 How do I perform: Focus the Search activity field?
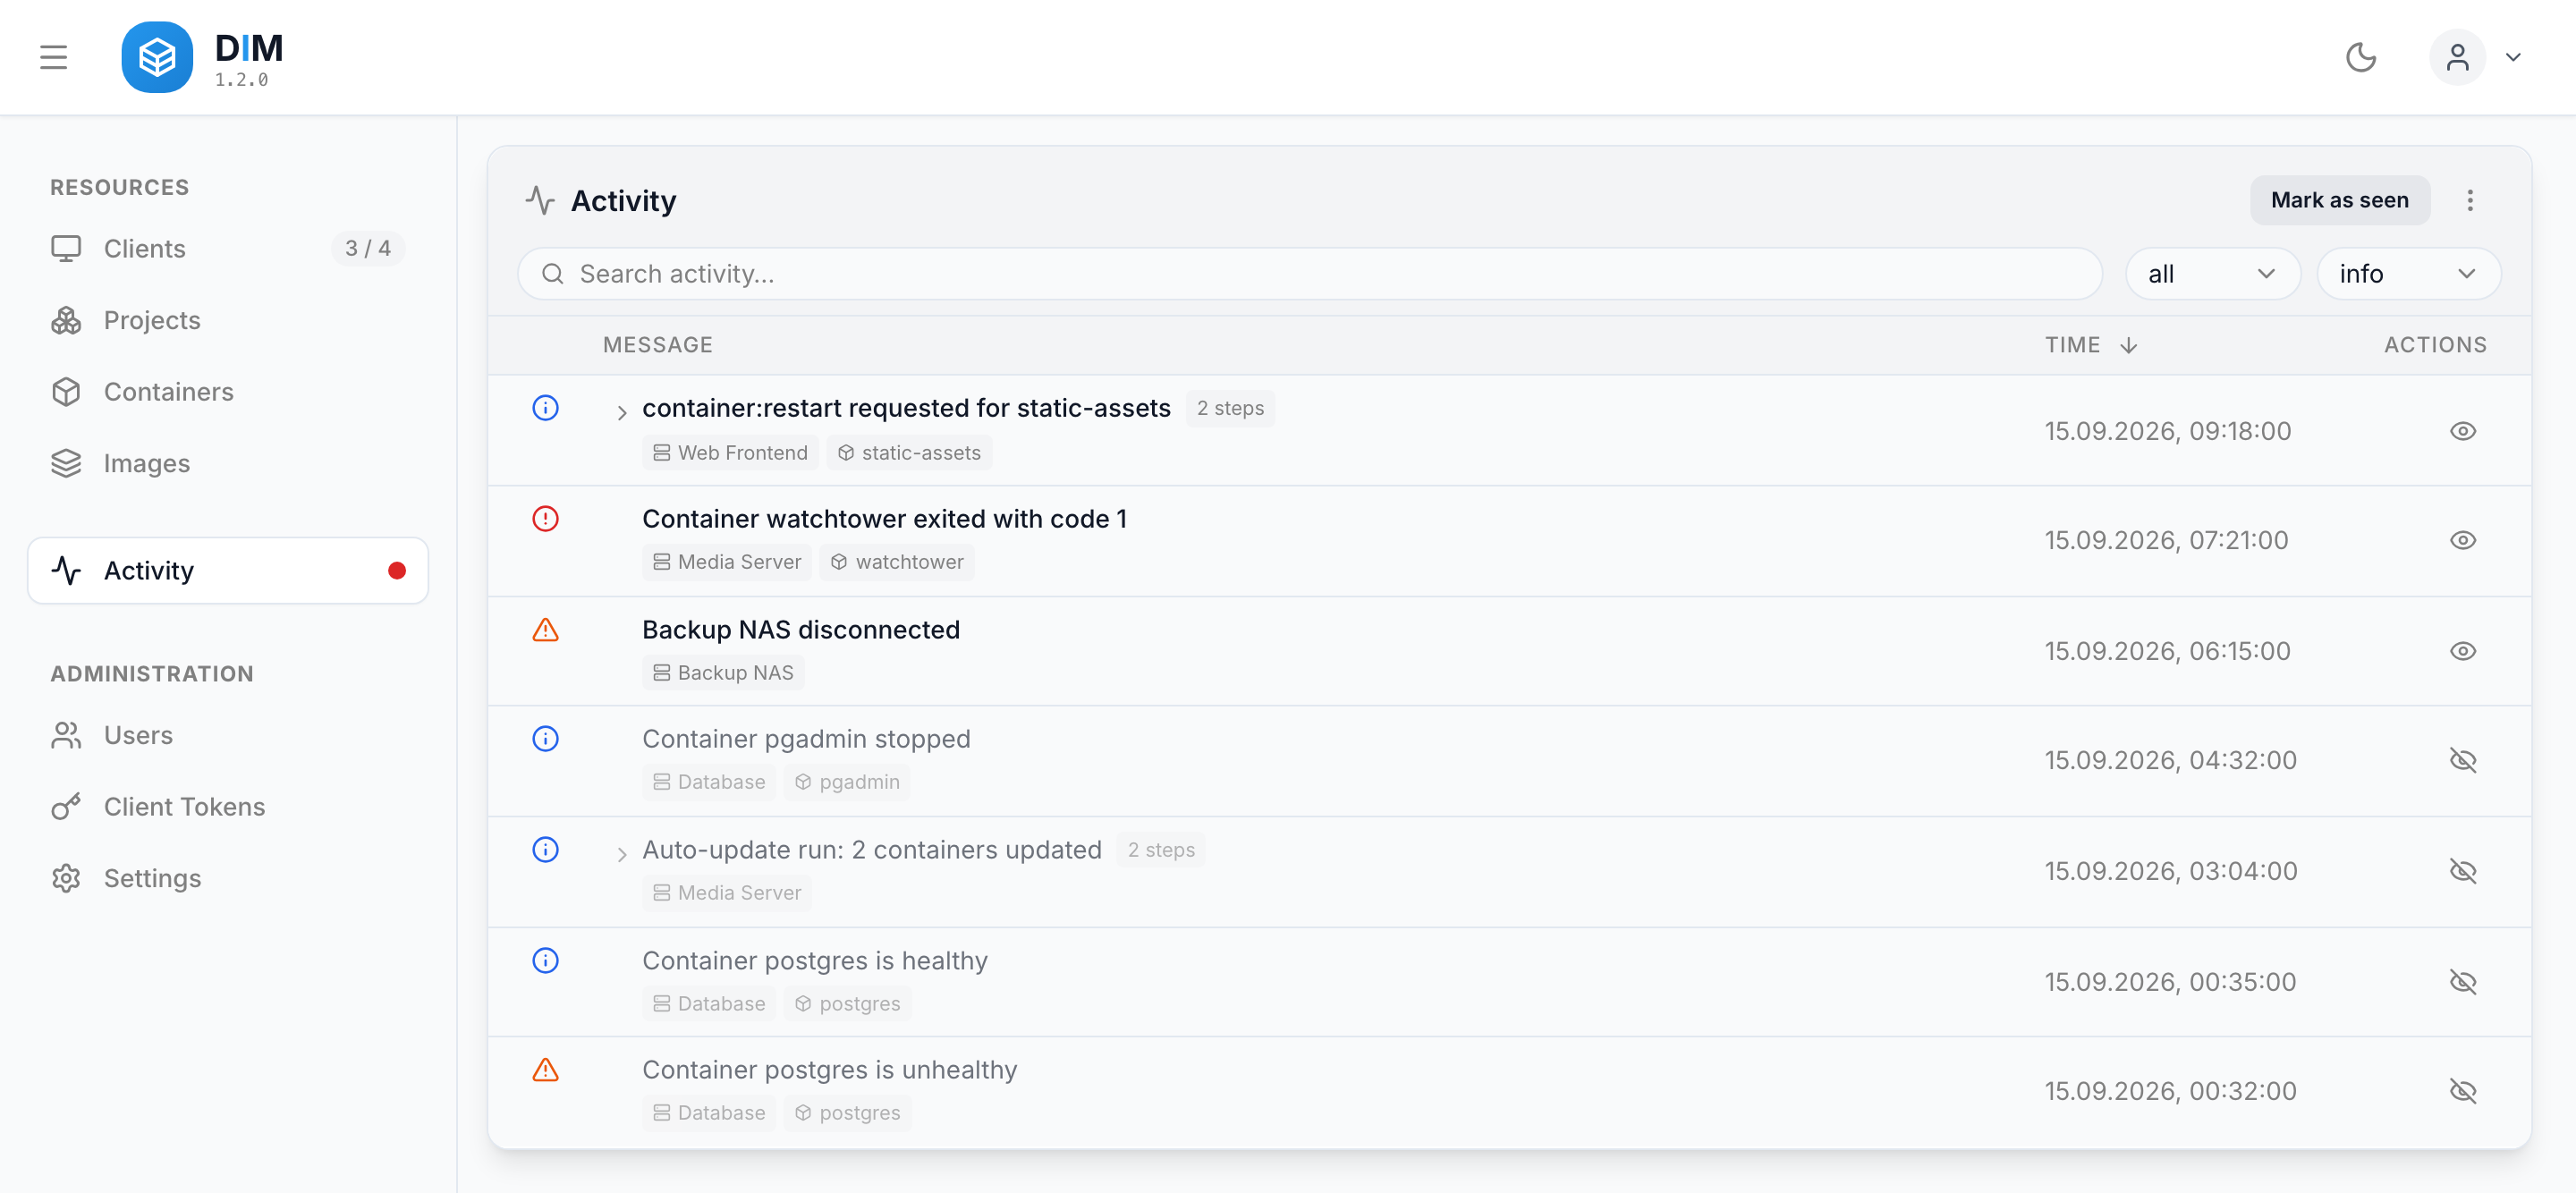click(x=1309, y=274)
